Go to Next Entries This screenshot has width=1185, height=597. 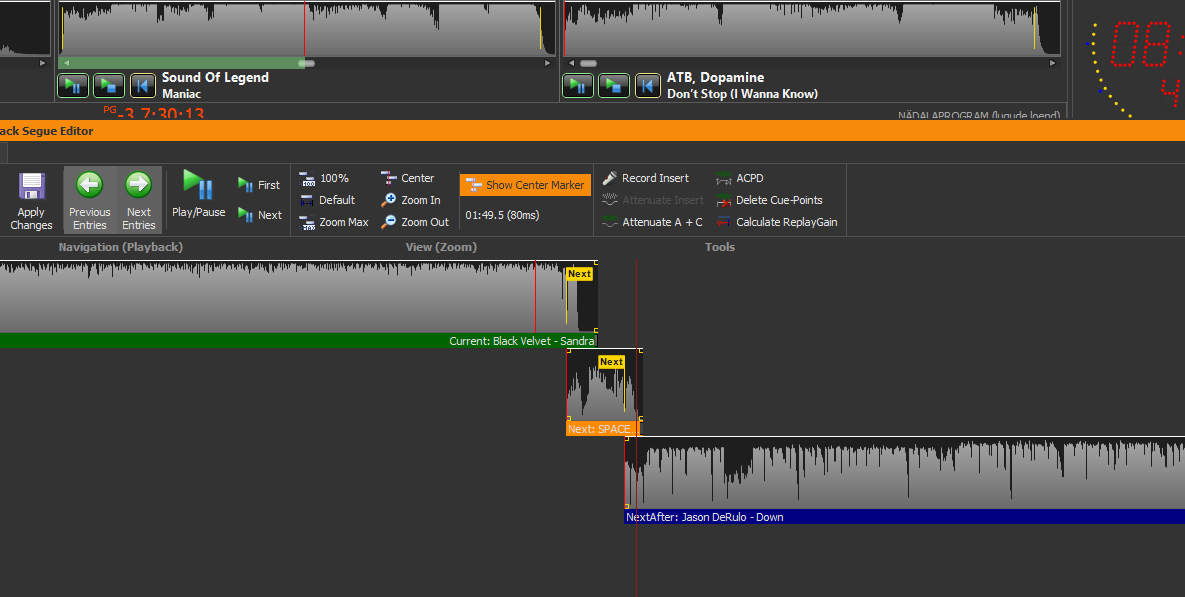pos(138,200)
